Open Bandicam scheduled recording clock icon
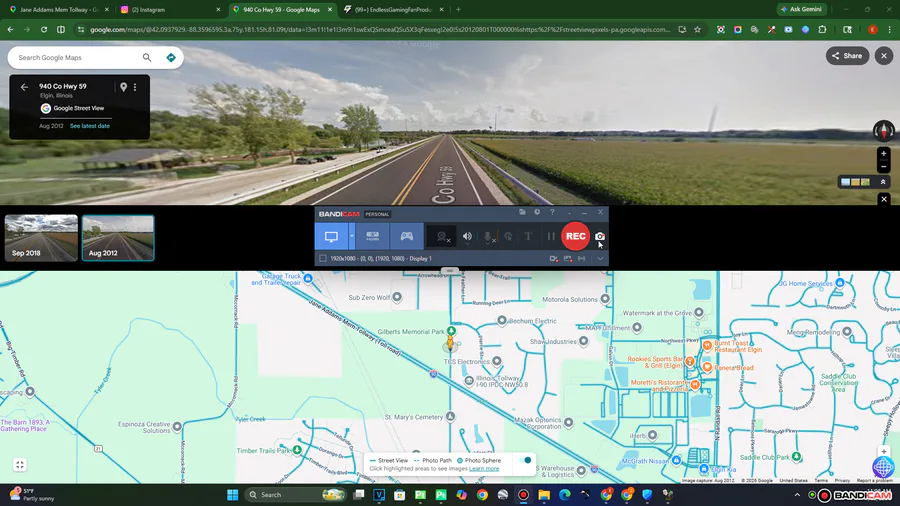The image size is (900, 506). click(537, 212)
